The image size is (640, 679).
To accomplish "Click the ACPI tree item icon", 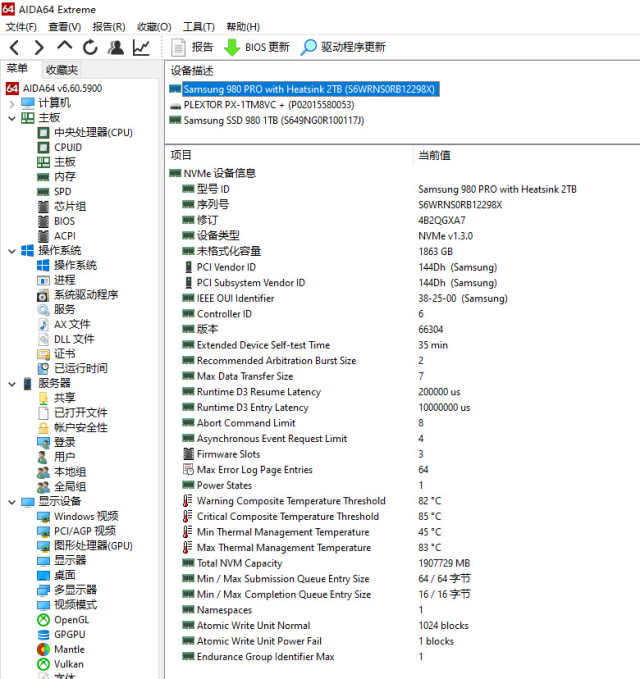I will 43,236.
